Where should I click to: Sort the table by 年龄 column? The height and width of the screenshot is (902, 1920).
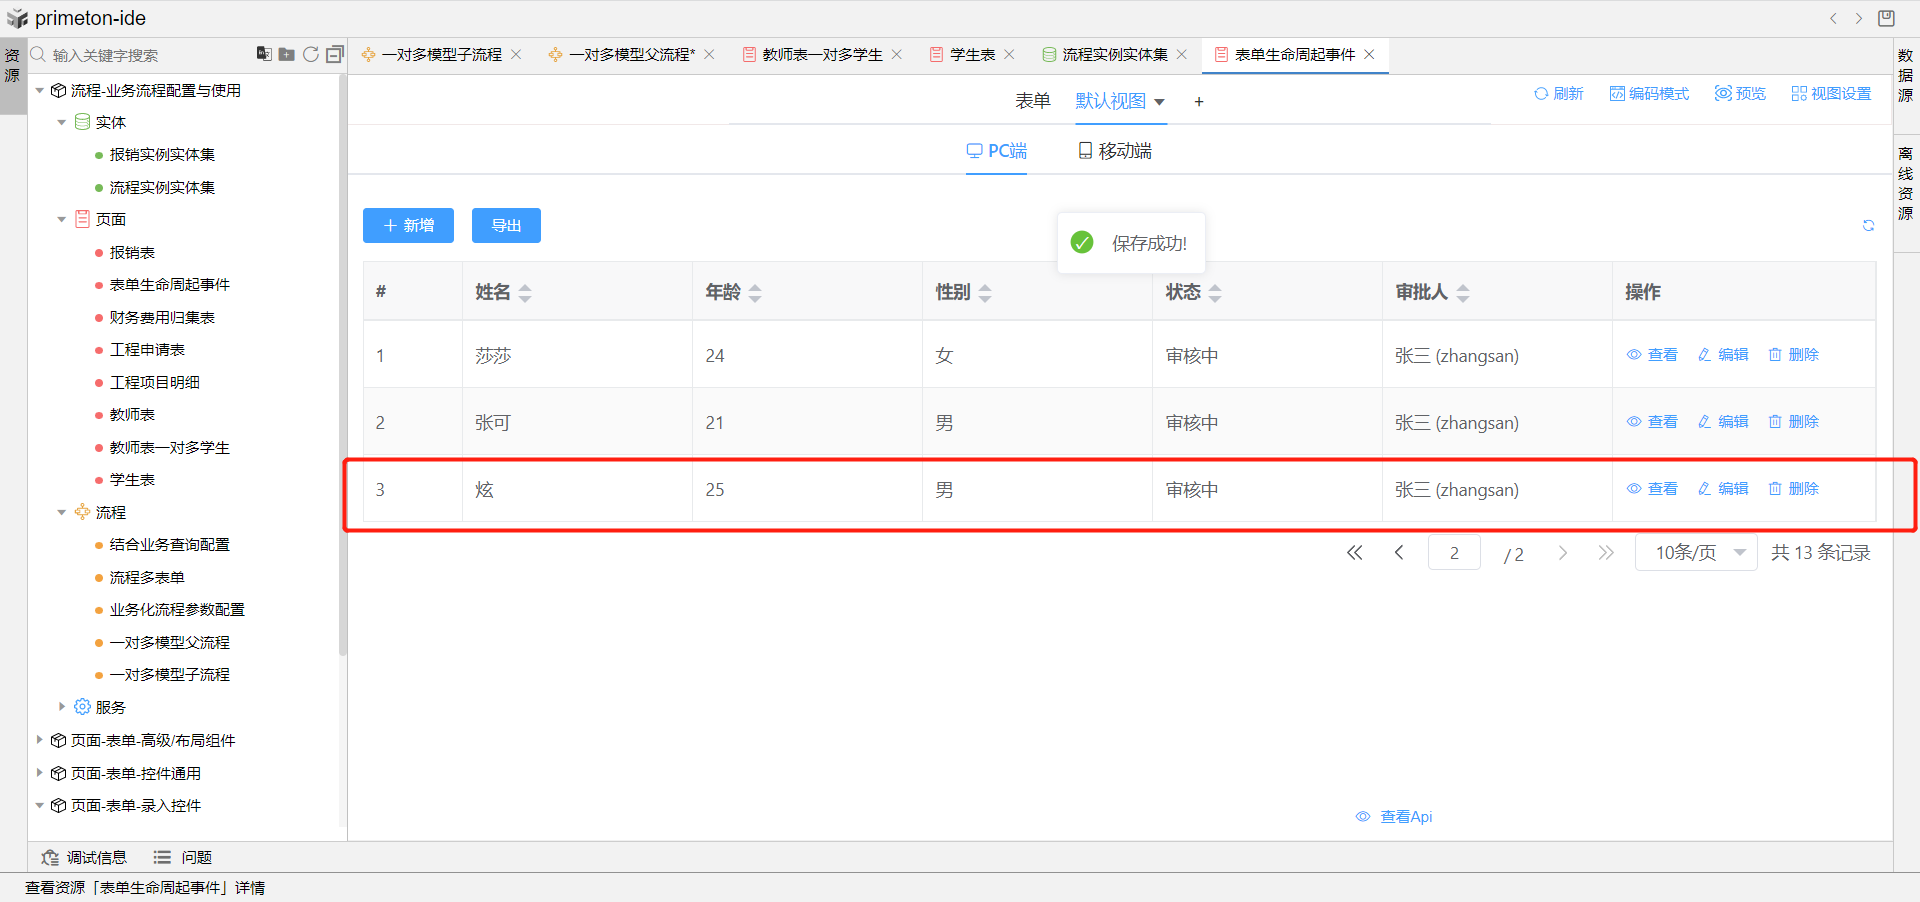pyautogui.click(x=755, y=293)
